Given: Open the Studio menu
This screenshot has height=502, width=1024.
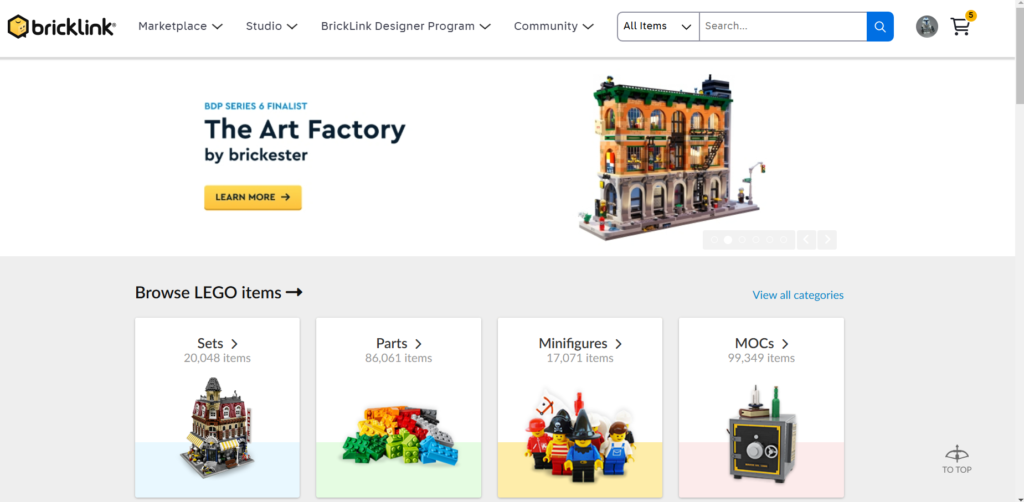Looking at the screenshot, I should tap(272, 27).
